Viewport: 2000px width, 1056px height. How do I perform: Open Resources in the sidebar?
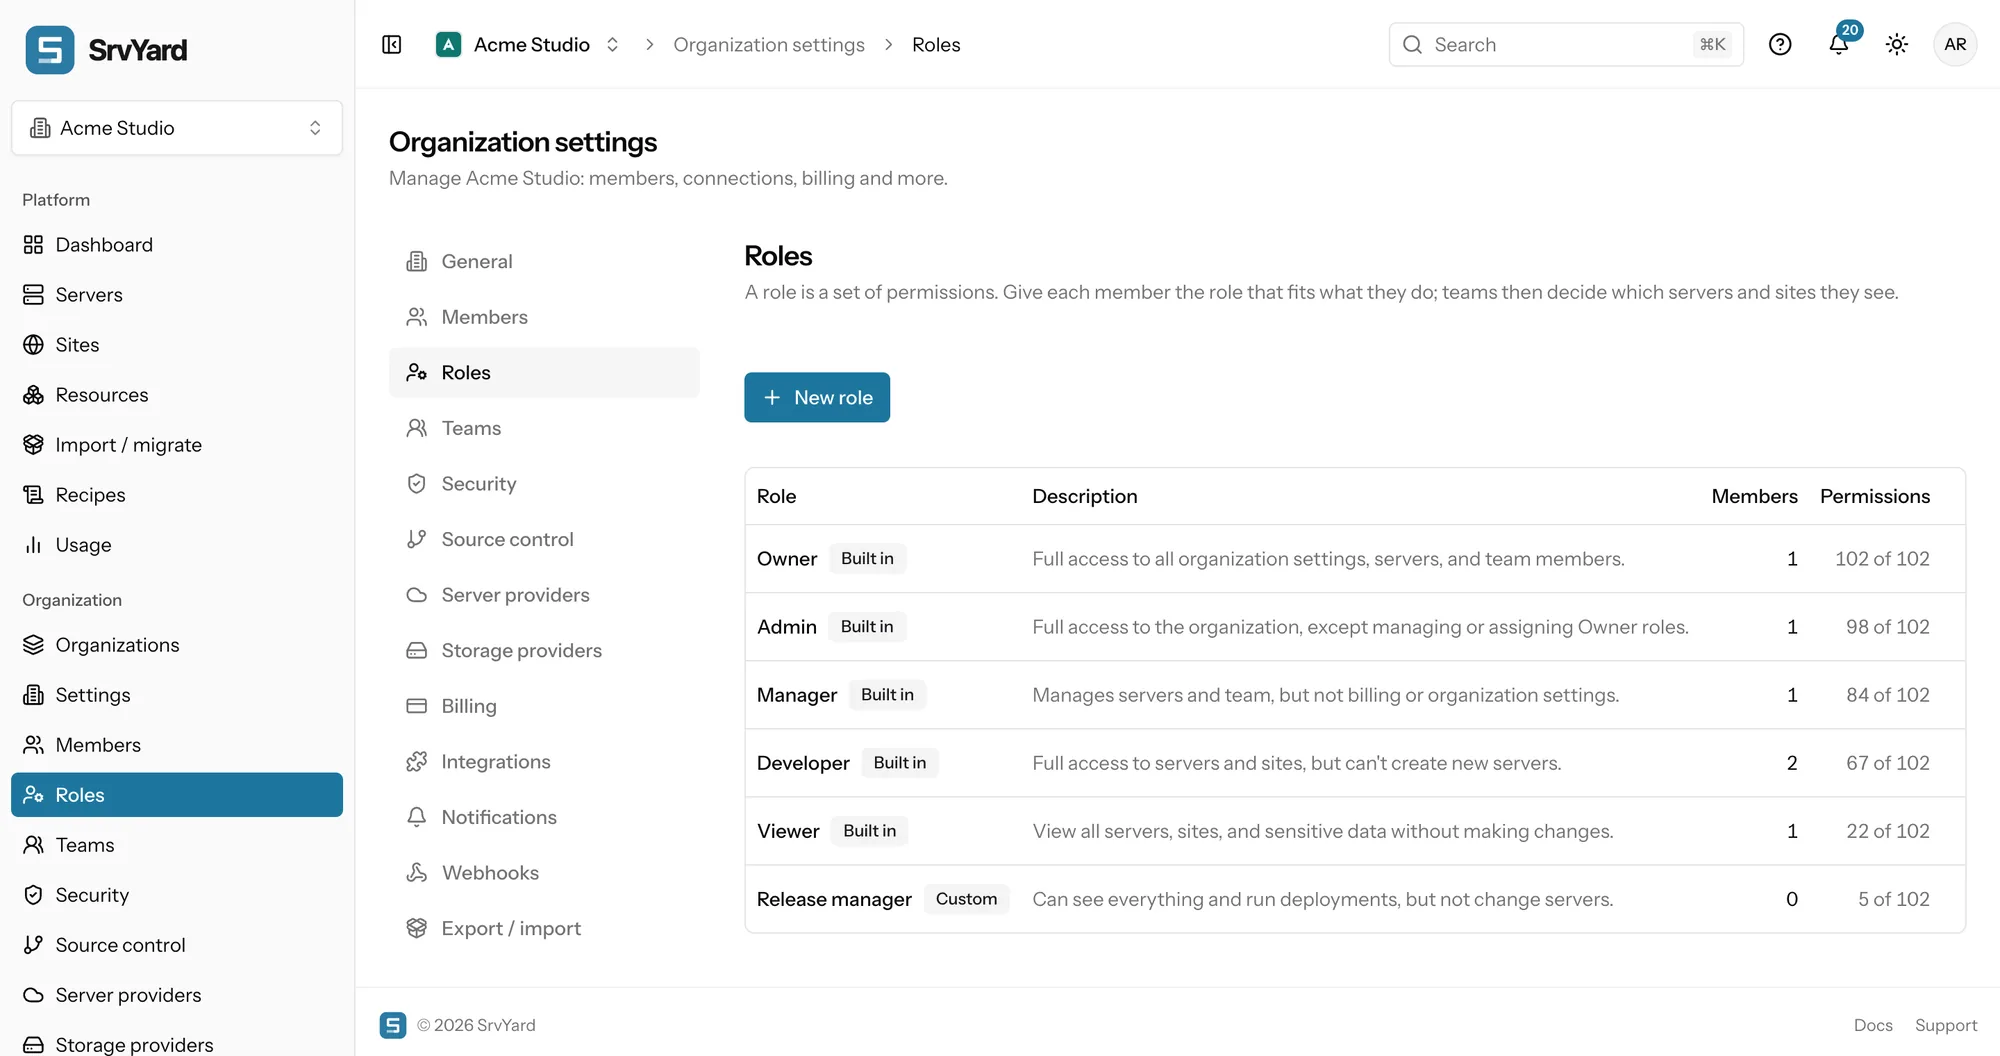click(x=177, y=395)
